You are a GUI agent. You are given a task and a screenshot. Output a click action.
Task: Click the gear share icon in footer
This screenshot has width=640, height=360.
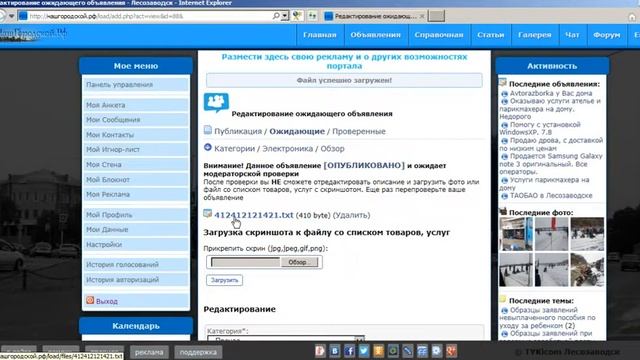[x=437, y=351]
